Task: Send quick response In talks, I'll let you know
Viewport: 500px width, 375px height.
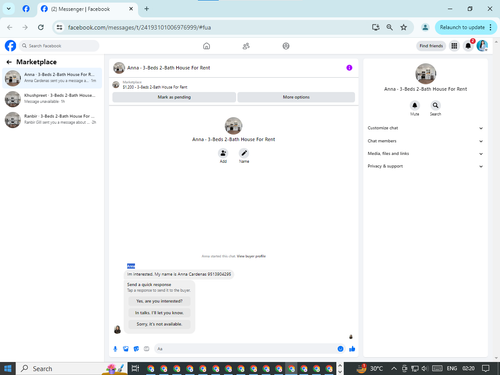Action: pos(159,313)
